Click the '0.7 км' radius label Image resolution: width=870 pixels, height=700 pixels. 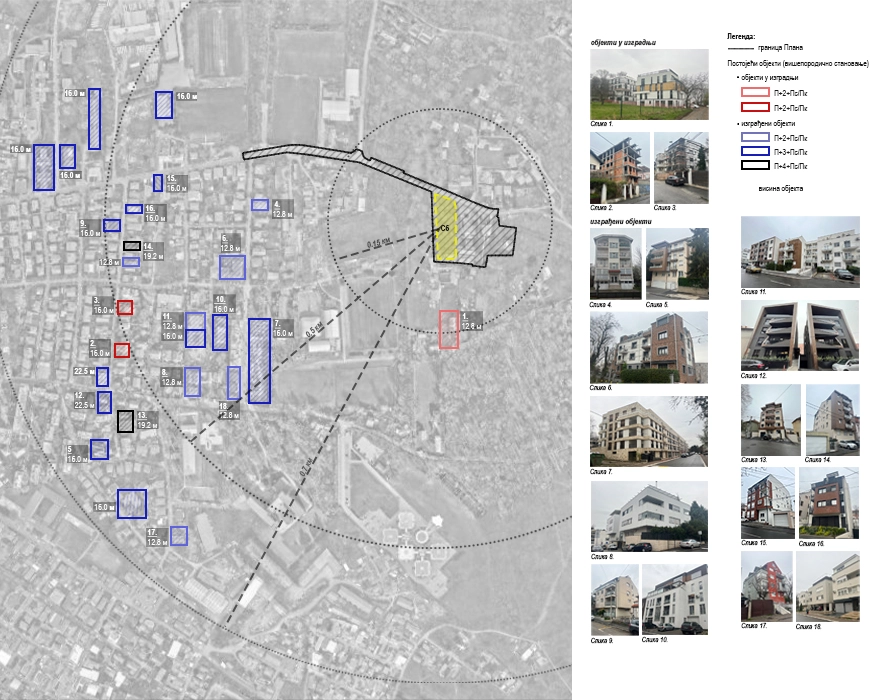306,467
